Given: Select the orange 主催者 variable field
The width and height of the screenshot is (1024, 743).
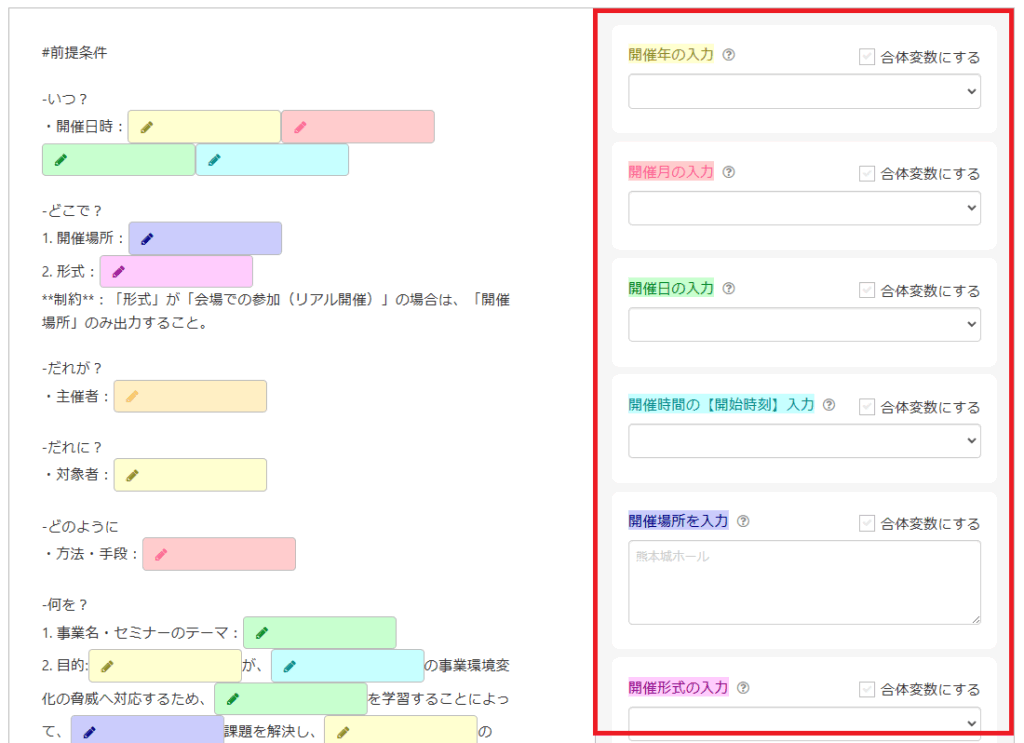Looking at the screenshot, I should pos(190,397).
